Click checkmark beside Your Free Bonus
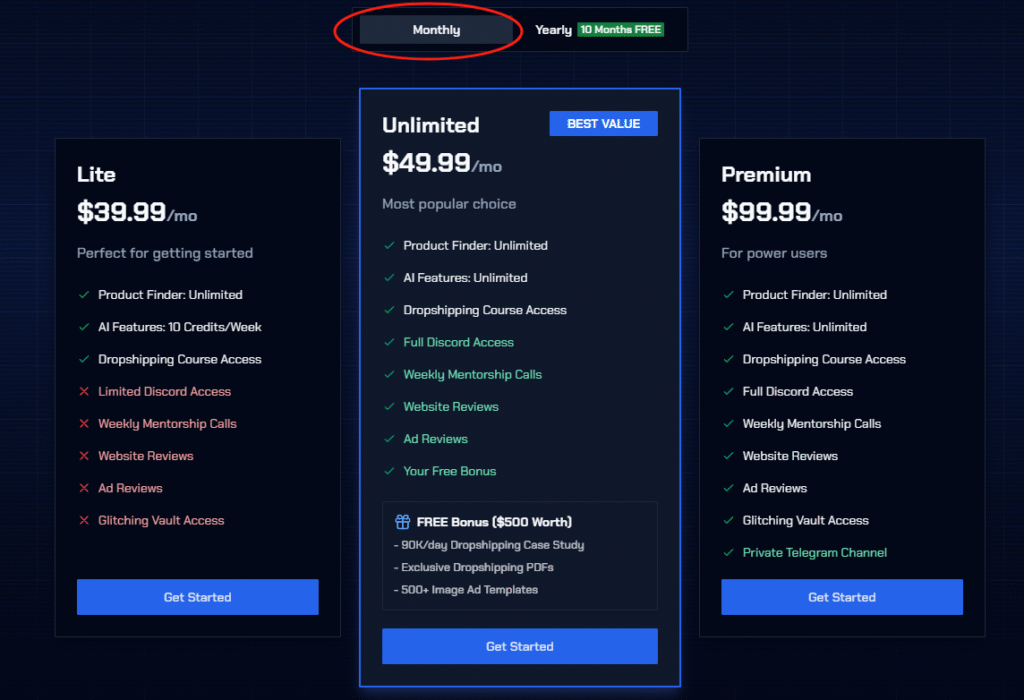Screen dimensions: 1024x700 tap(389, 472)
